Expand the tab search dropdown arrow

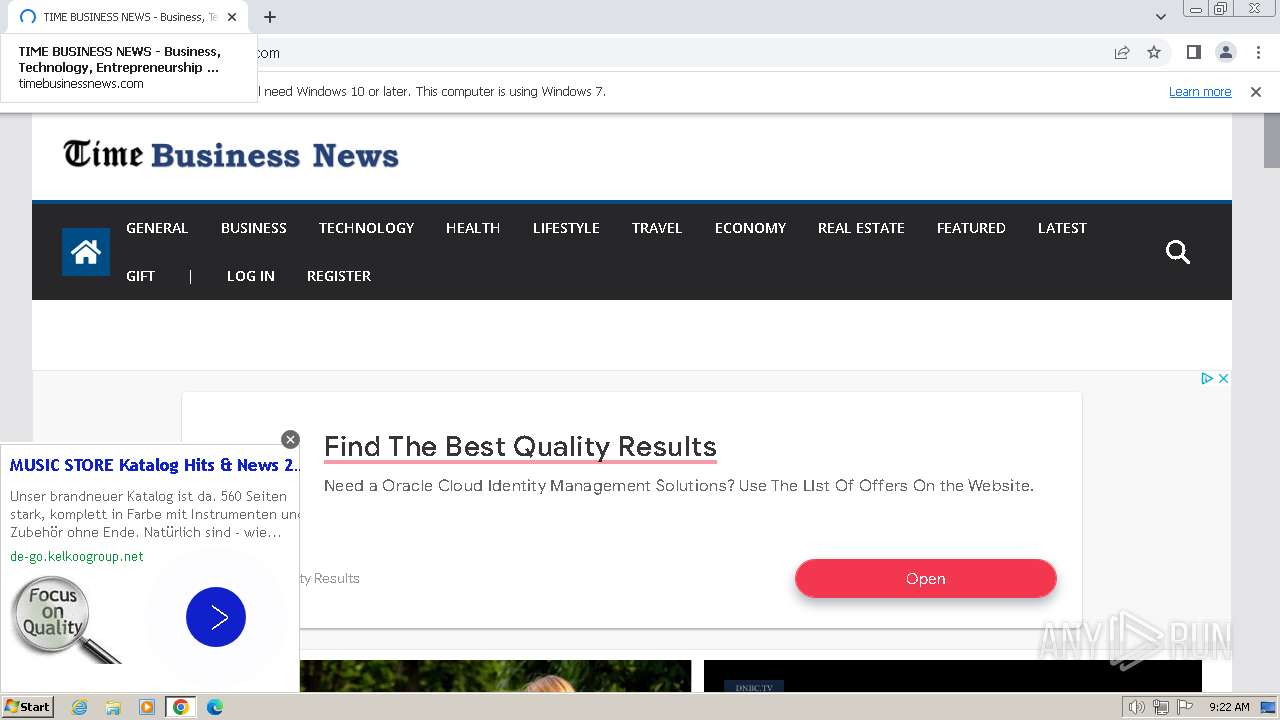tap(1161, 17)
